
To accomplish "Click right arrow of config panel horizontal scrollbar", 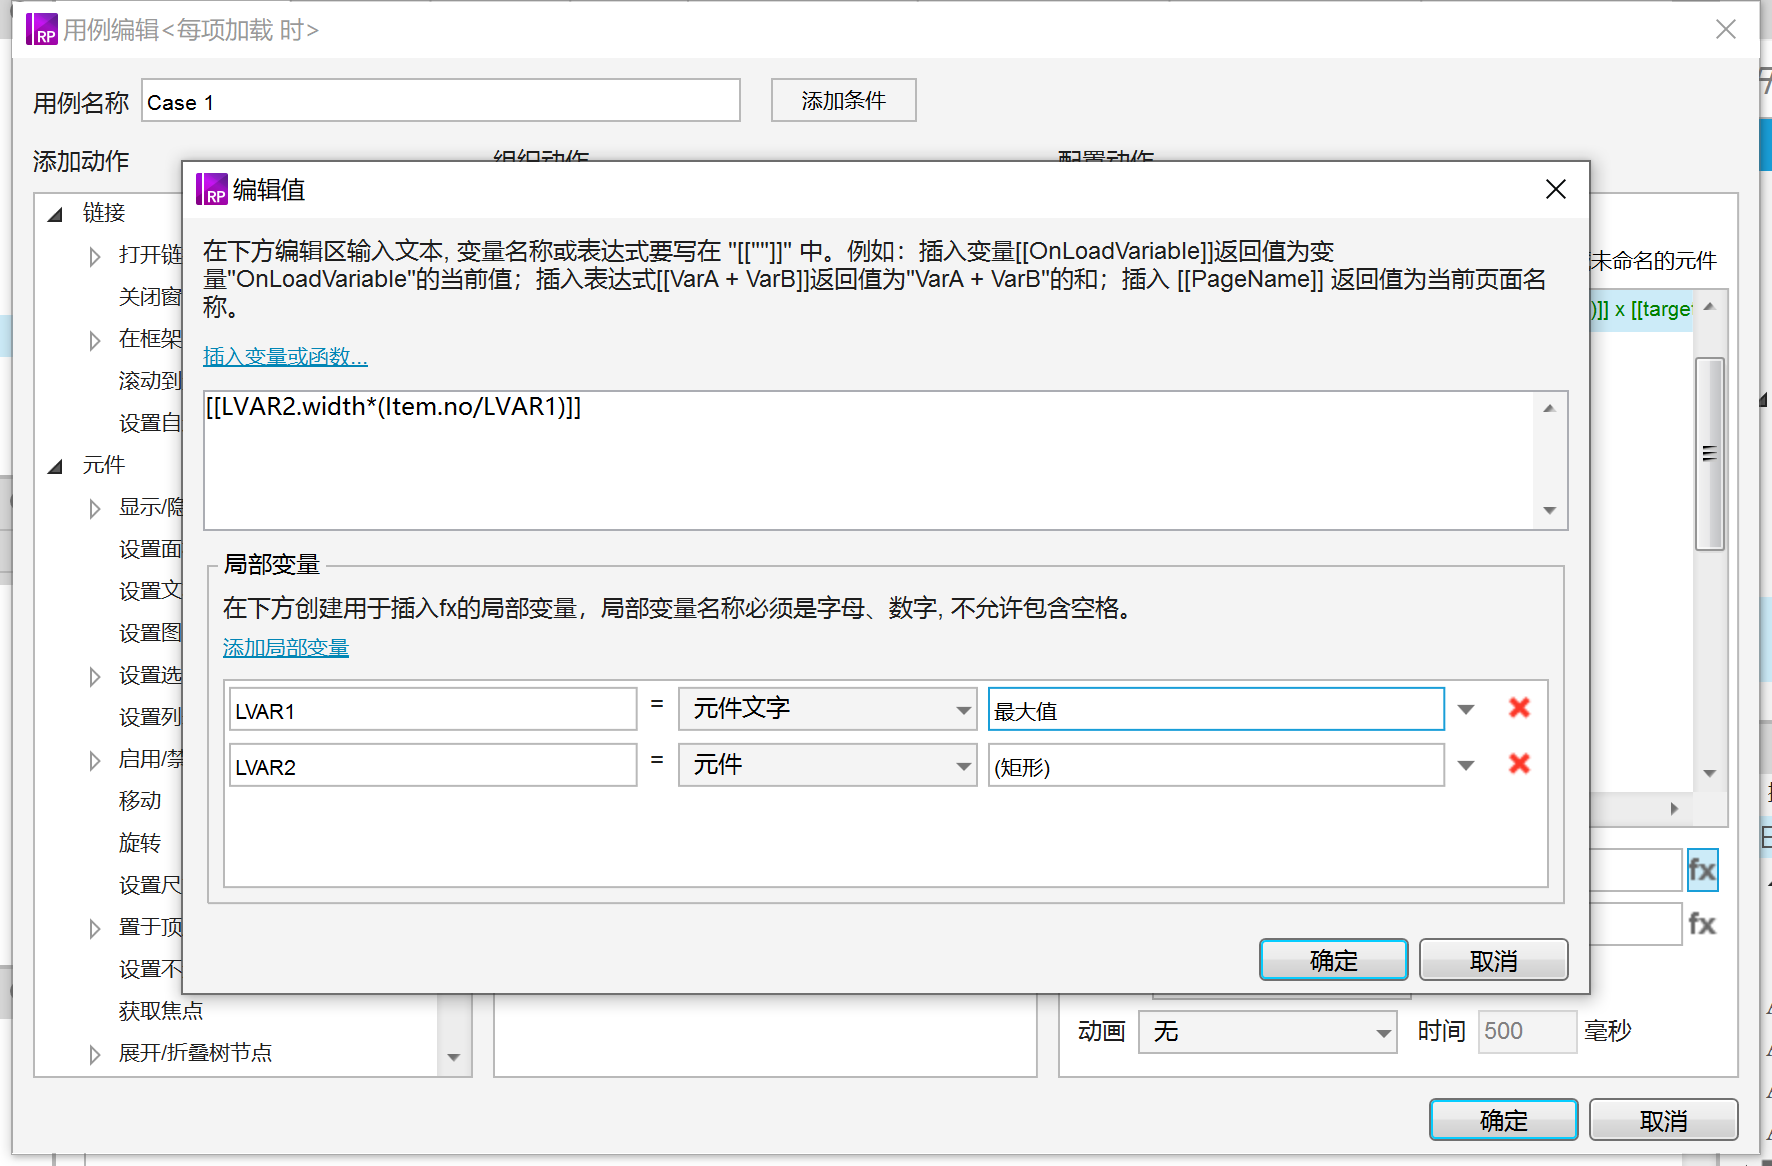I will pyautogui.click(x=1674, y=808).
